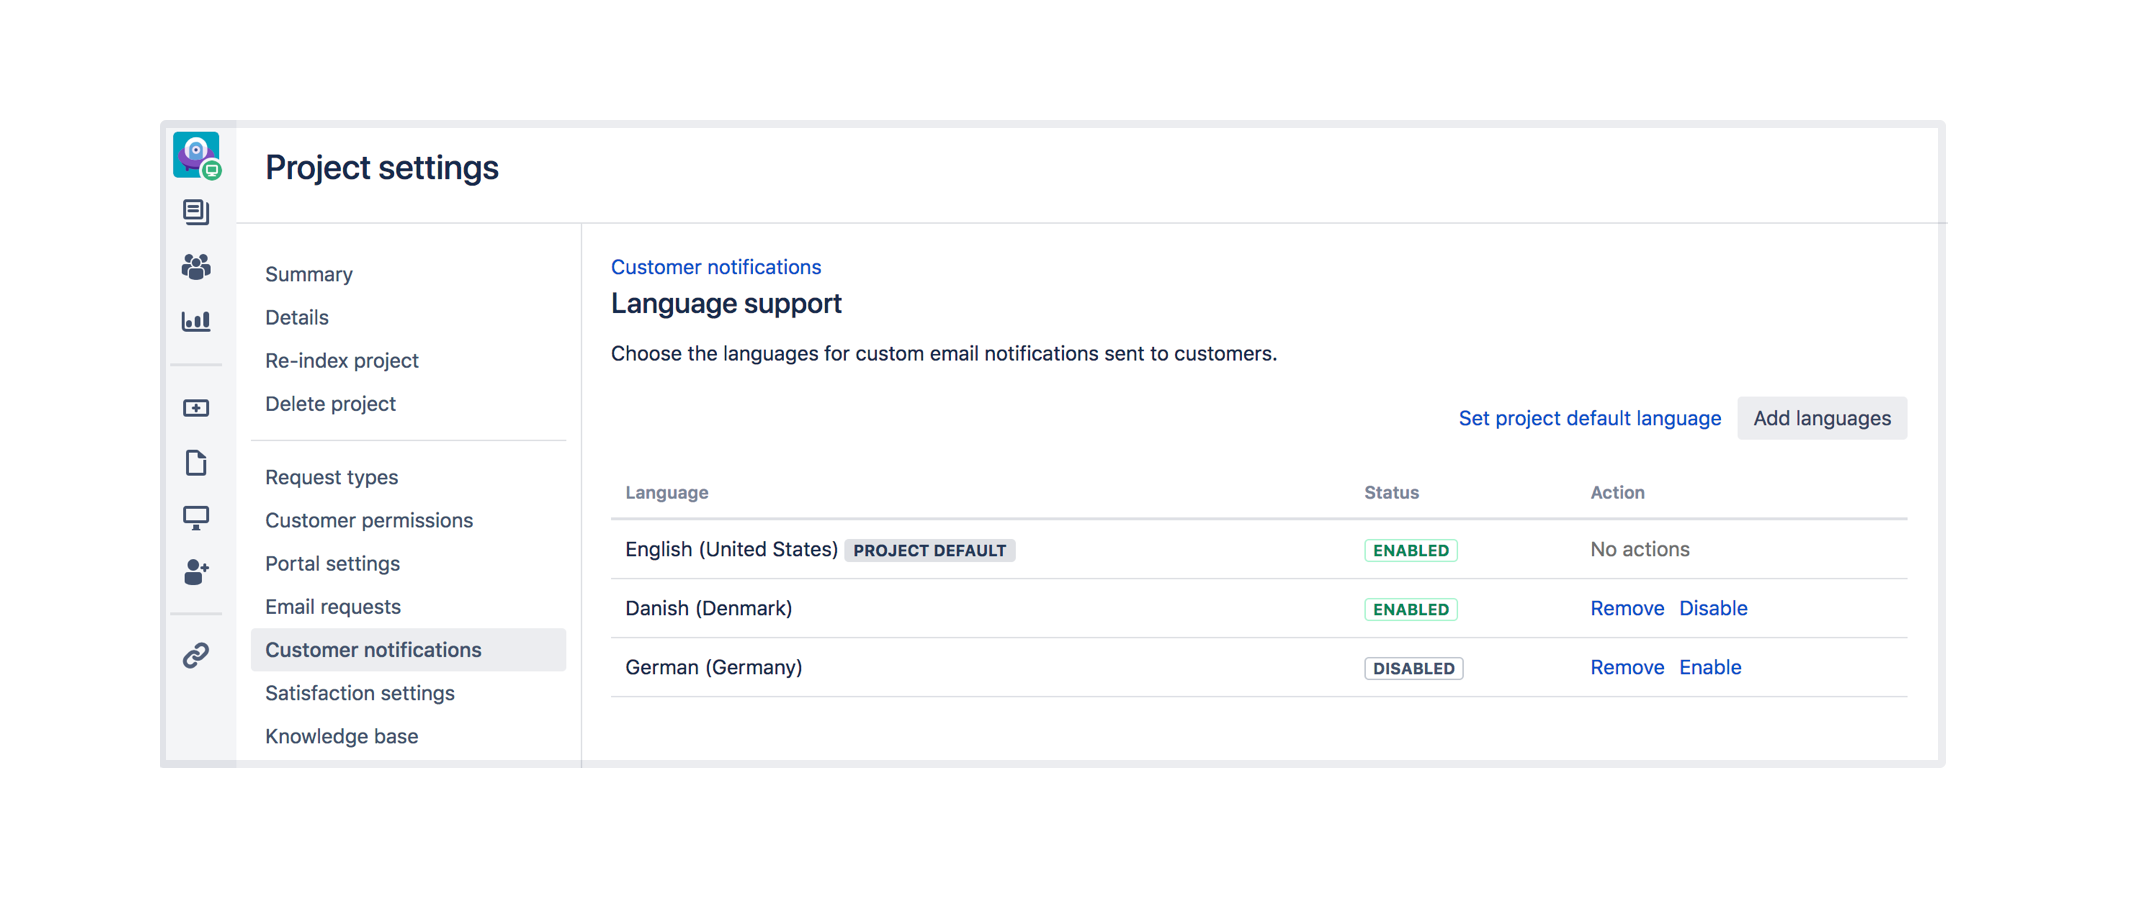
Task: Open Satisfaction settings in sidebar menu
Action: (x=359, y=693)
